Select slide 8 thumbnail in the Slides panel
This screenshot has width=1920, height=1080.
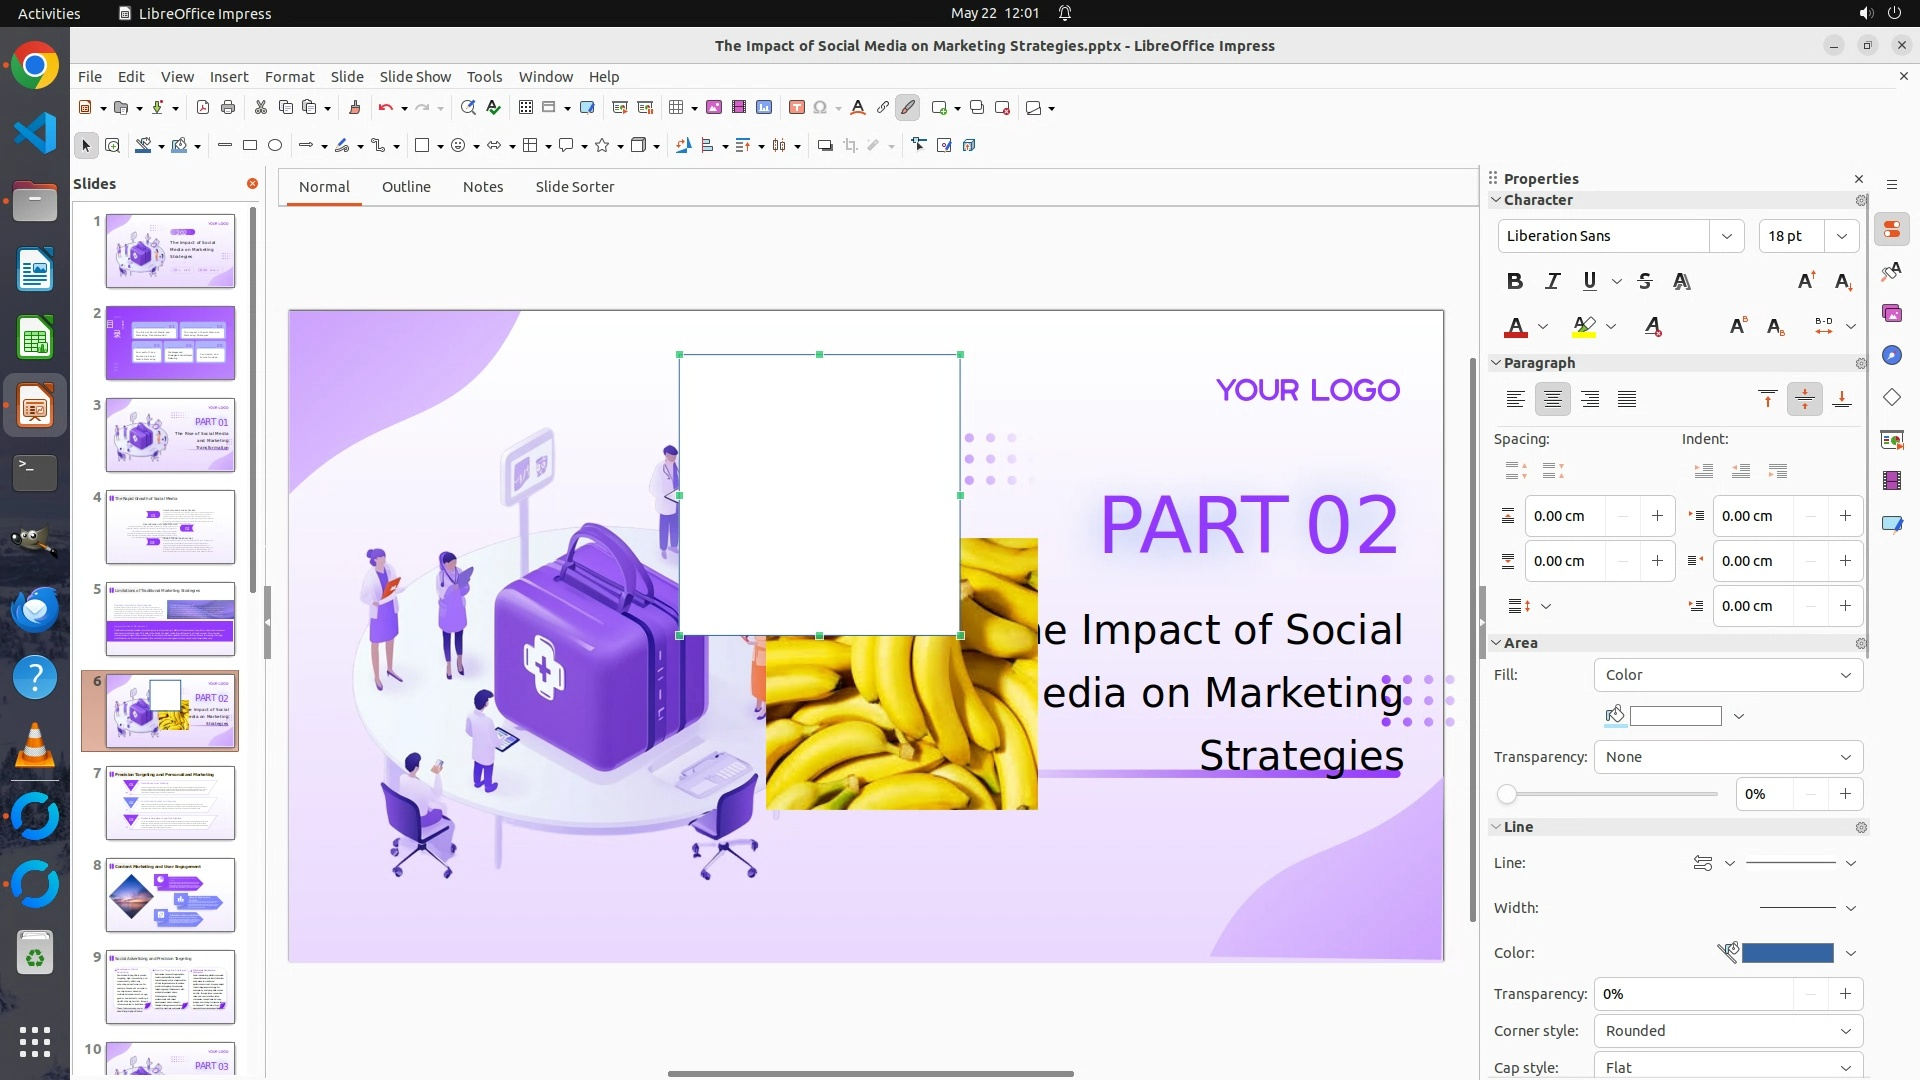pyautogui.click(x=170, y=895)
